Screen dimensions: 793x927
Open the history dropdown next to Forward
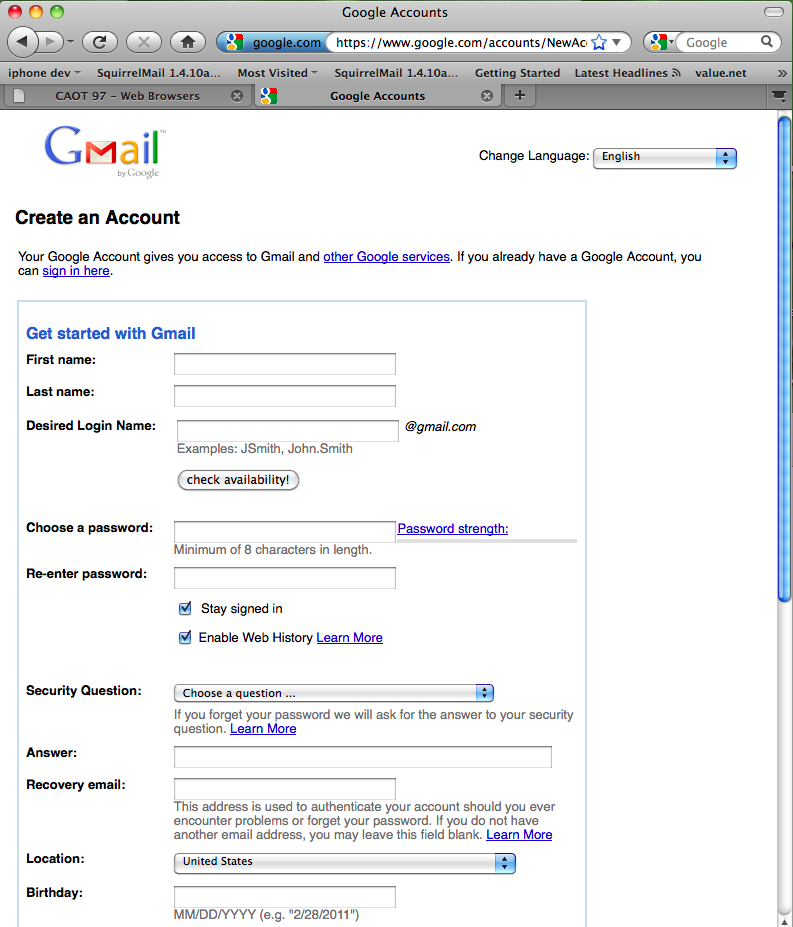tap(70, 42)
